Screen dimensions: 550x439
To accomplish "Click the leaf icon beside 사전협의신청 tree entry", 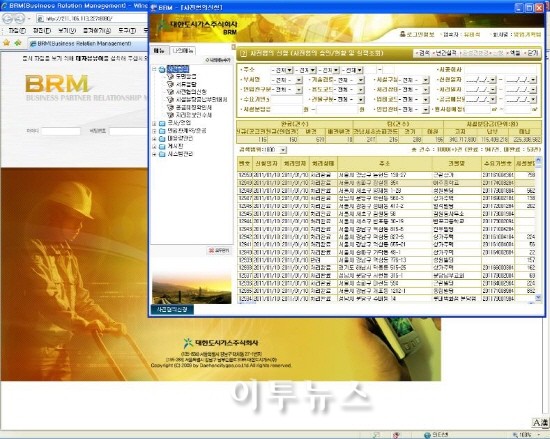I will coord(170,92).
